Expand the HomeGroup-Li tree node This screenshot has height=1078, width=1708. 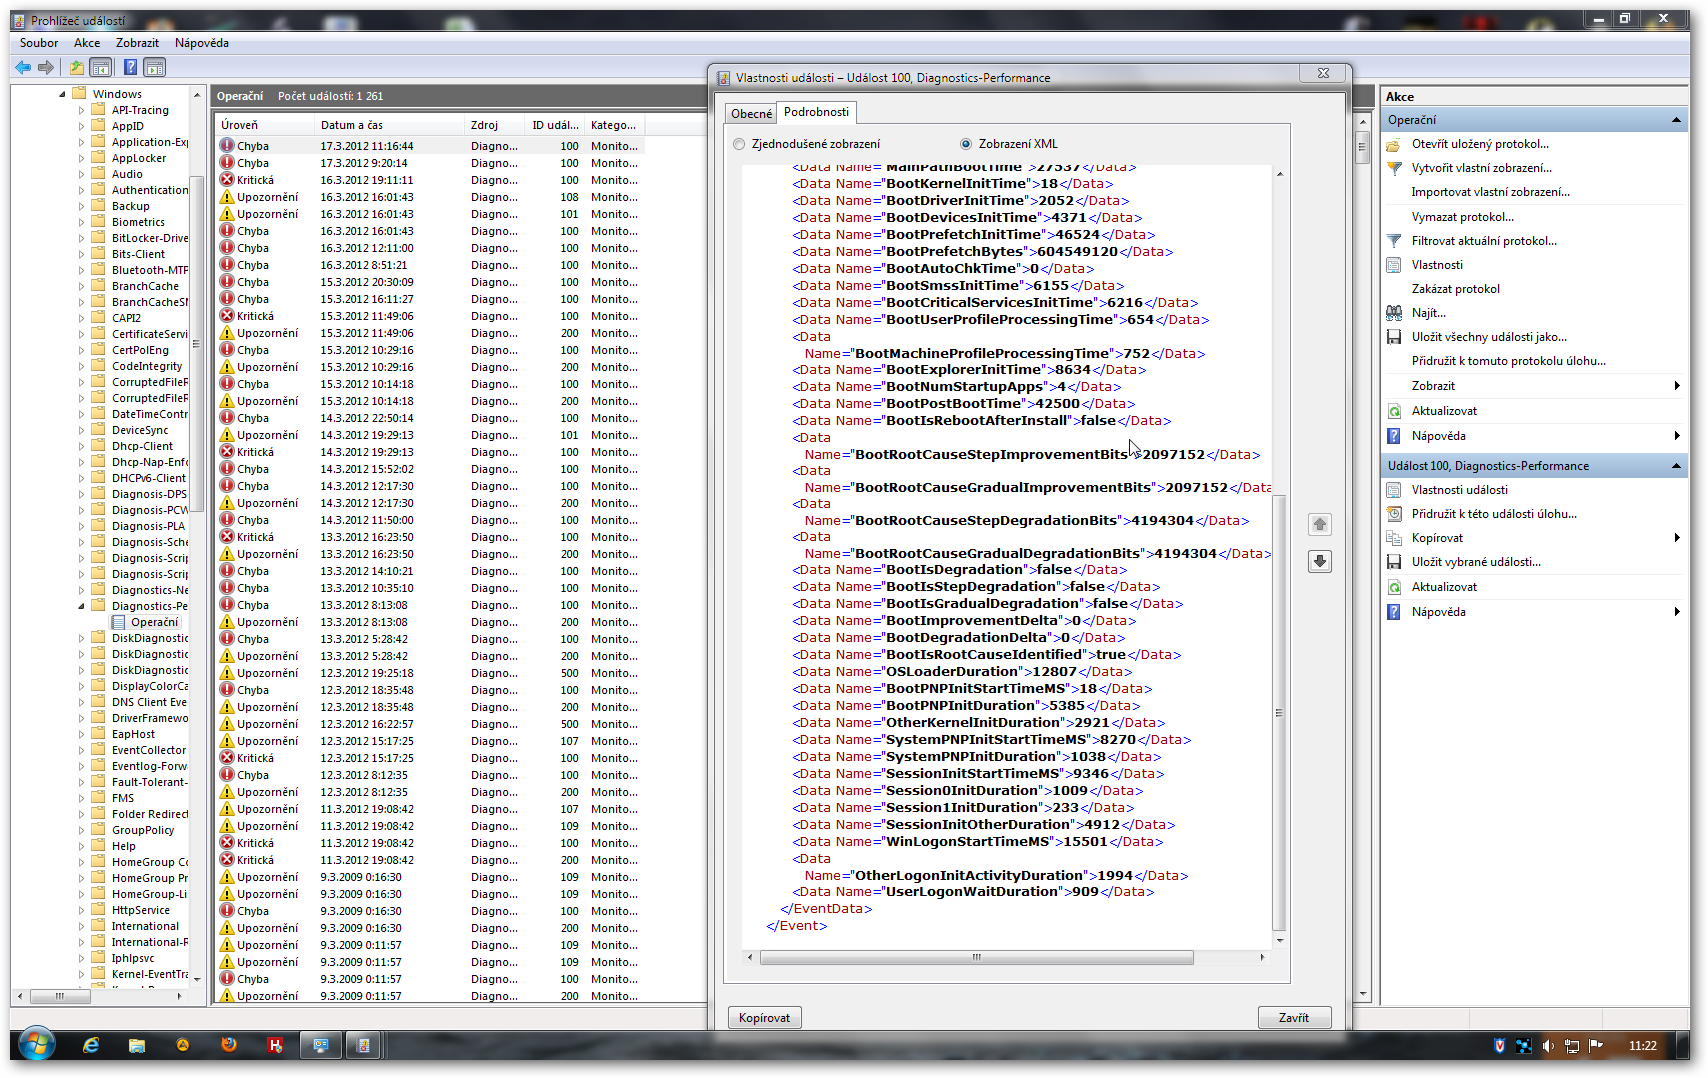[81, 894]
